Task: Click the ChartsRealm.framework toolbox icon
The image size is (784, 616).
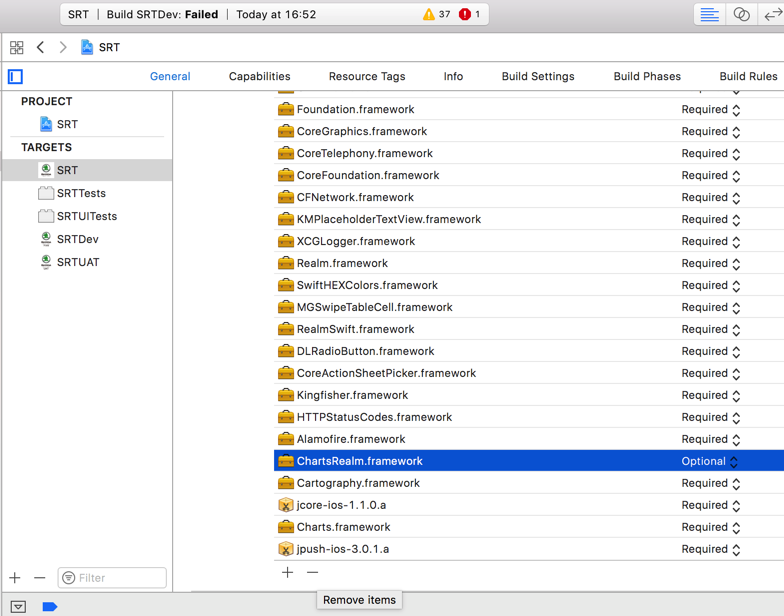Action: (286, 460)
